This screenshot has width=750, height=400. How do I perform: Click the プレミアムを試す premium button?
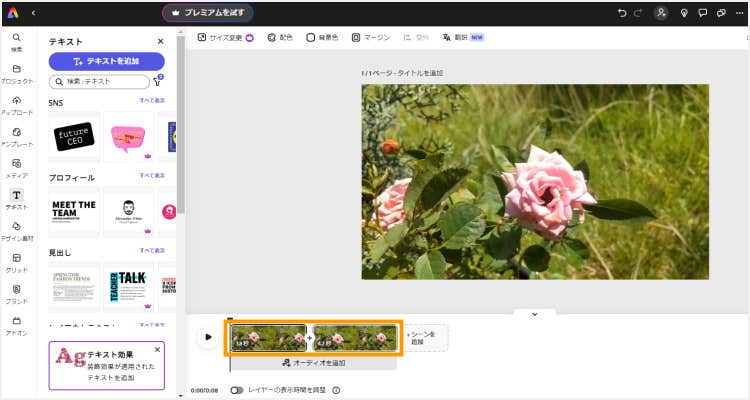pos(208,13)
